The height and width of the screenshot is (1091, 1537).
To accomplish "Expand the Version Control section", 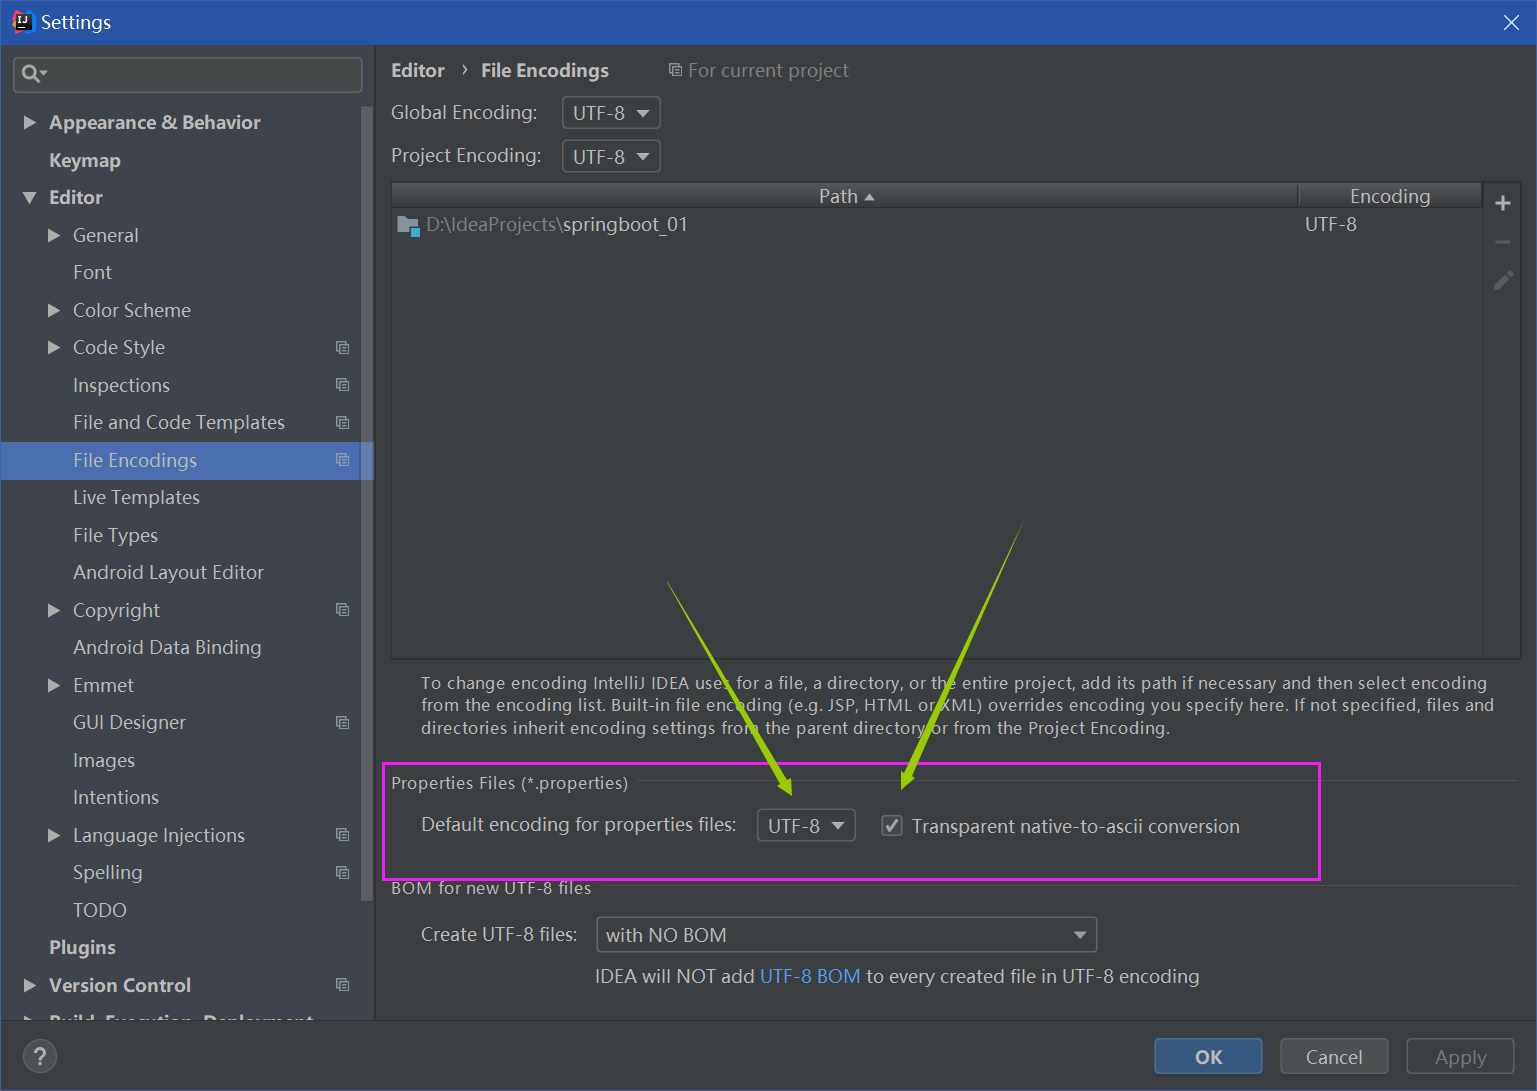I will (x=29, y=985).
